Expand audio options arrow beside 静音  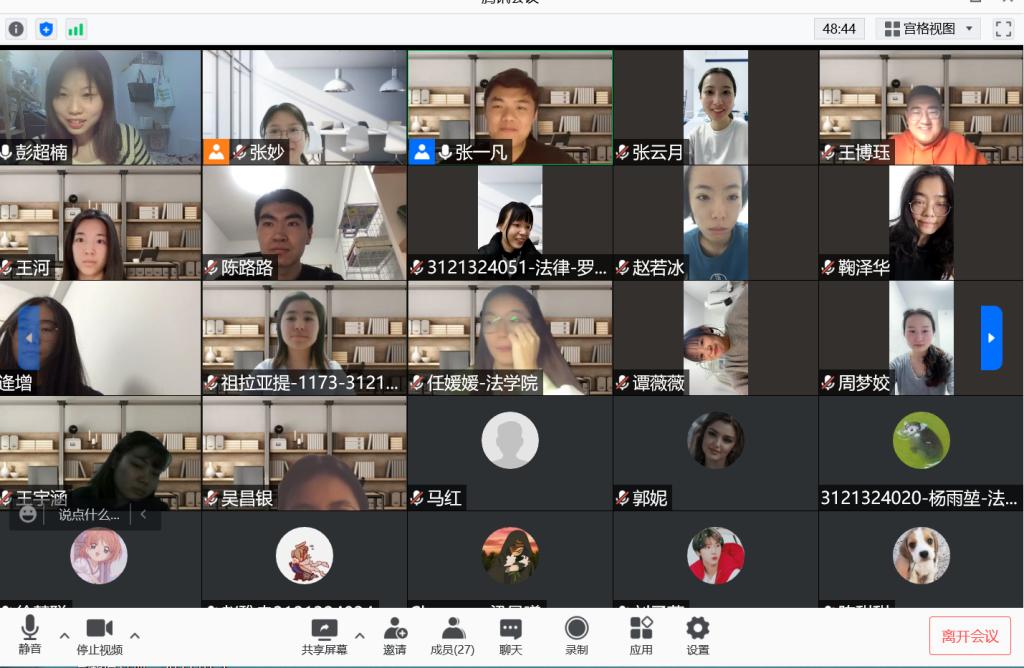pyautogui.click(x=65, y=635)
